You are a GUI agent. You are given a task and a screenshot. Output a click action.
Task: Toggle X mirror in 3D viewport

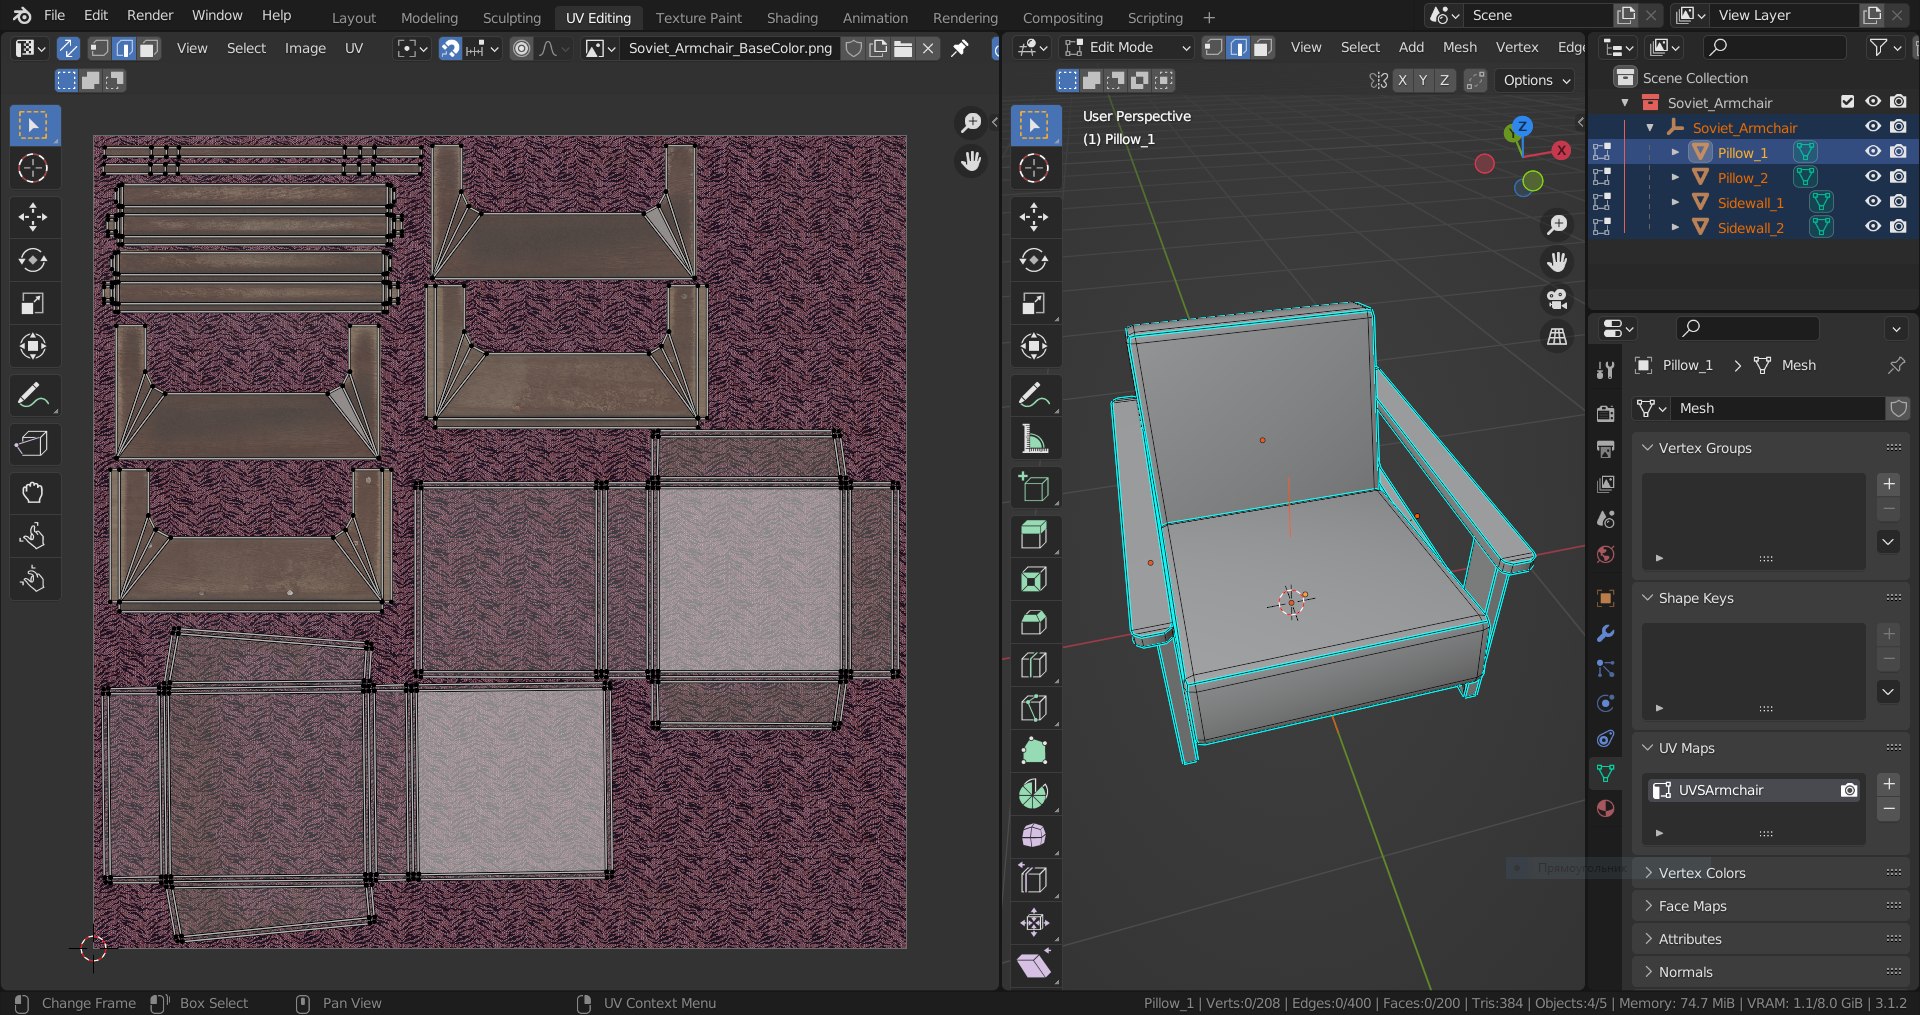pos(1402,80)
